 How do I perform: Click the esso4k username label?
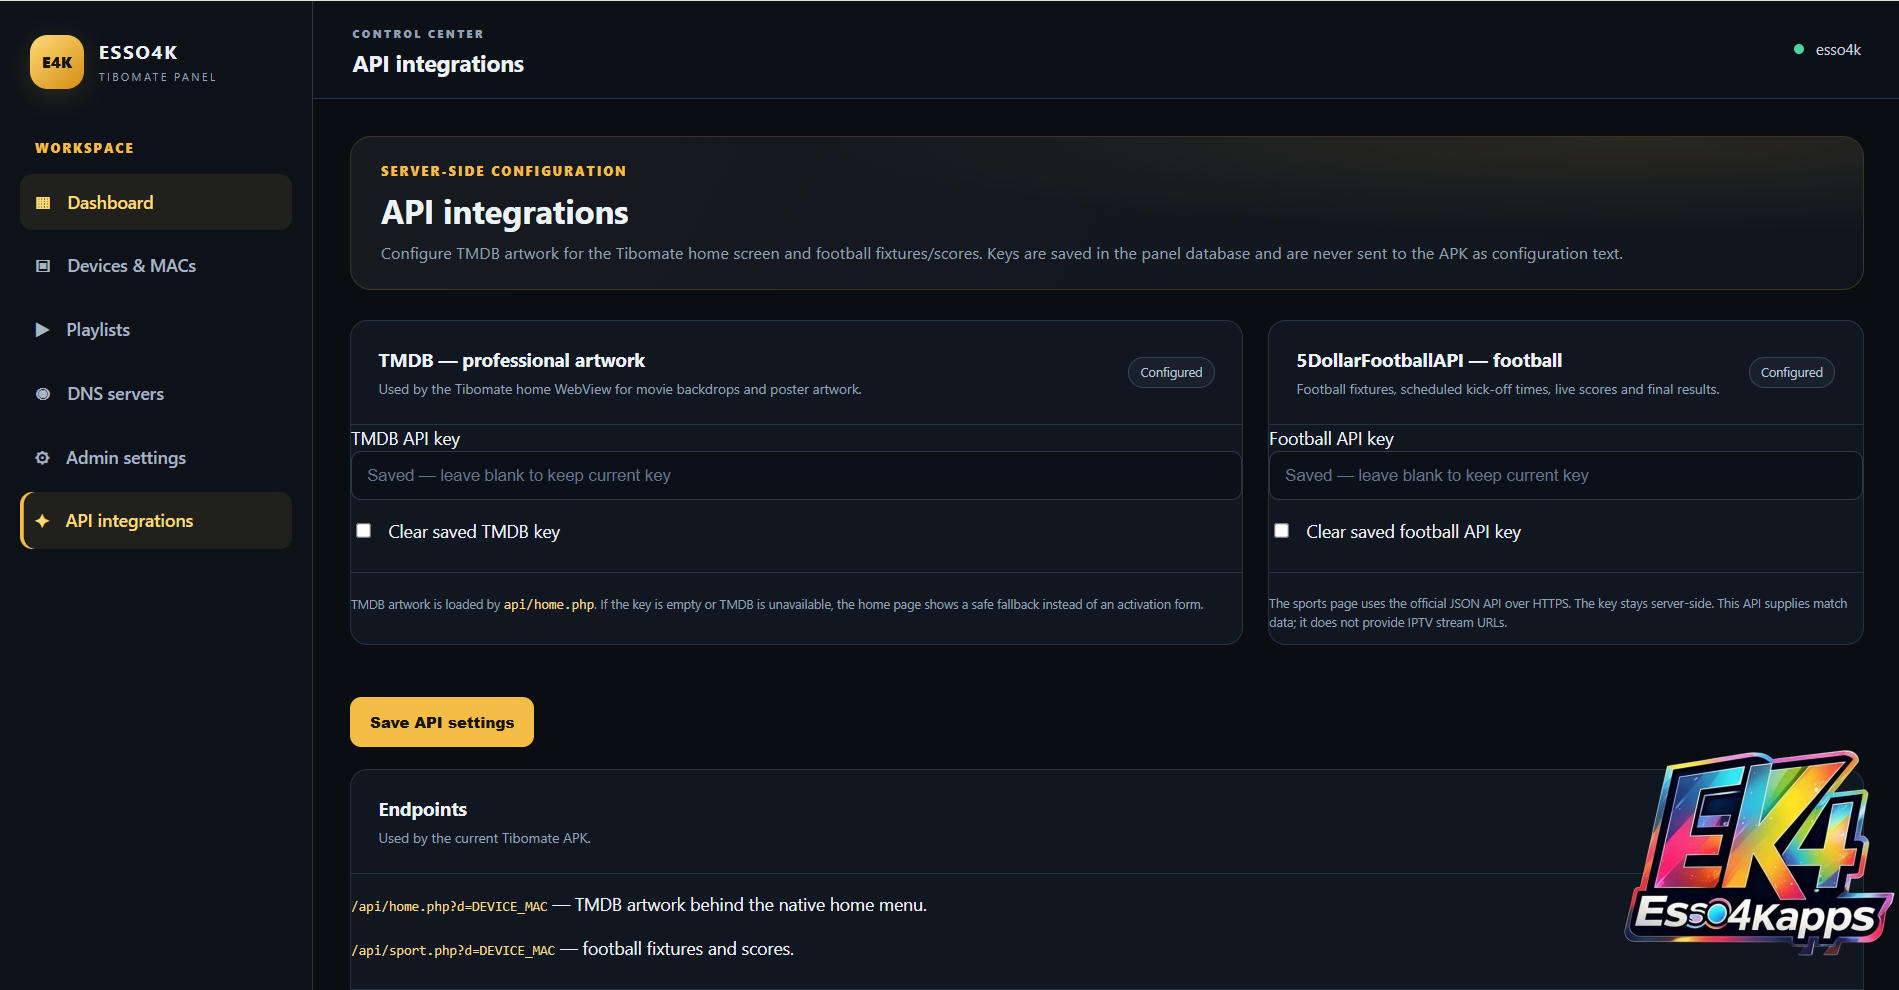point(1838,50)
